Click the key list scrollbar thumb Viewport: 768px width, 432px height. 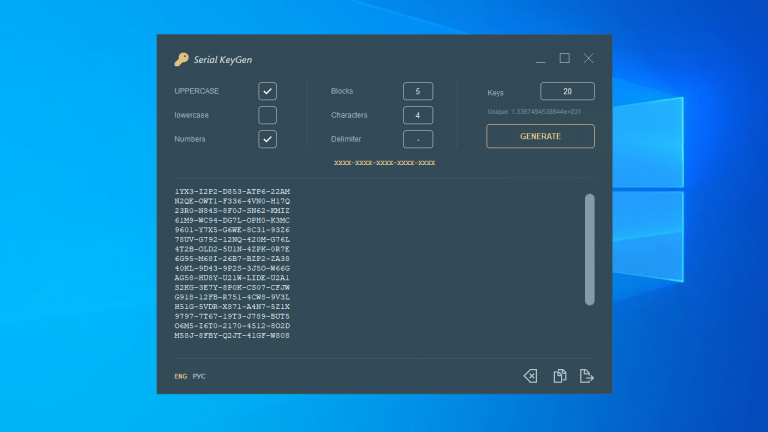coord(590,250)
